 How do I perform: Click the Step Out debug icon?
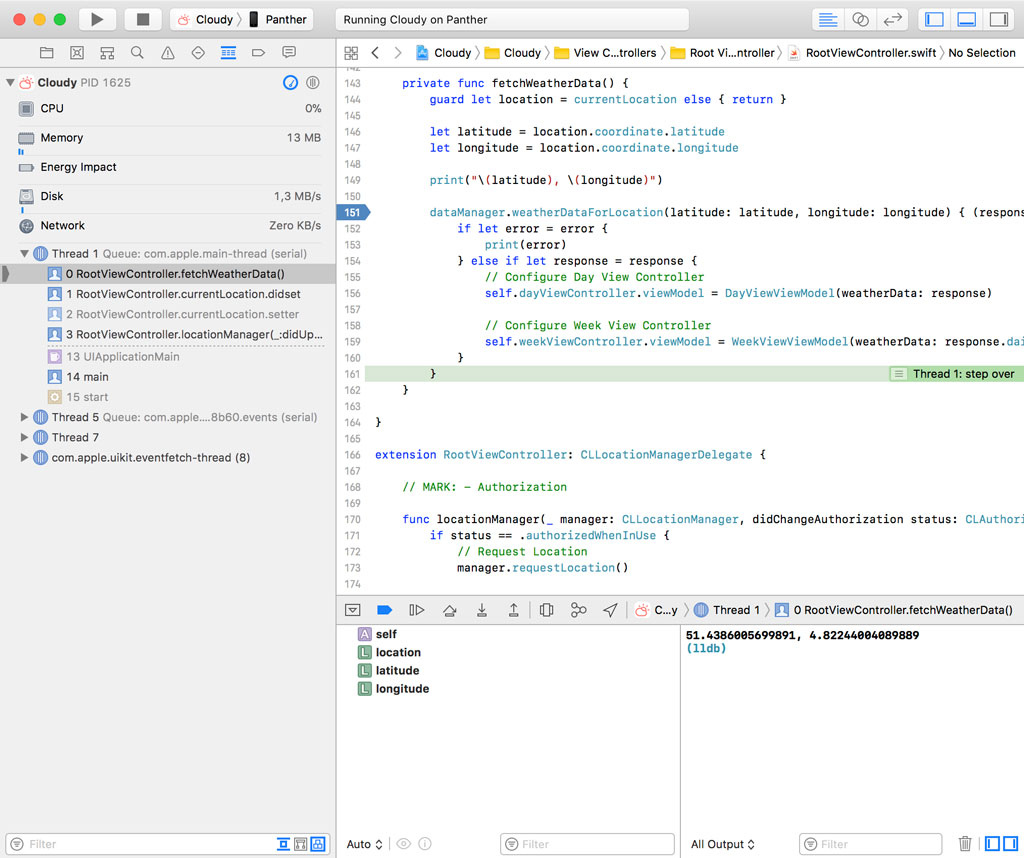pyautogui.click(x=514, y=610)
